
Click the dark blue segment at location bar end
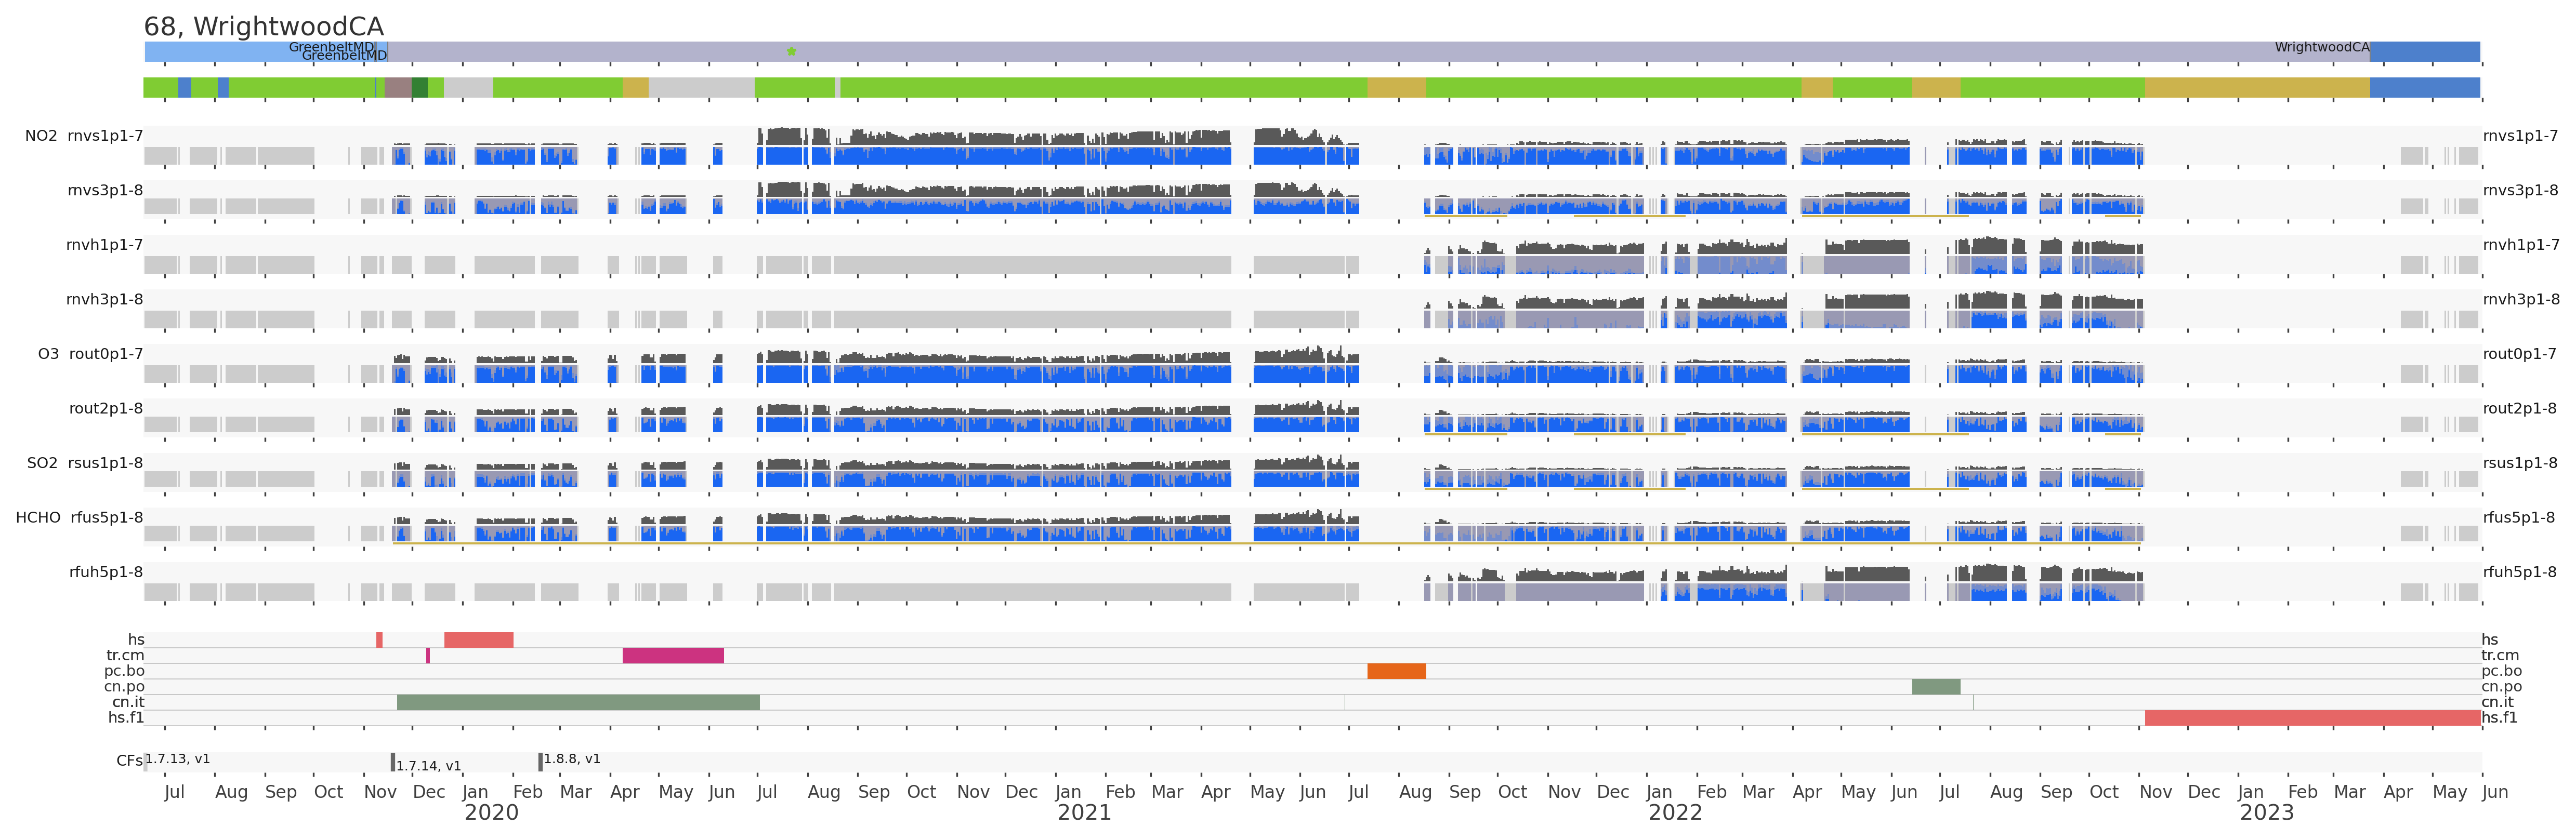click(x=2424, y=52)
